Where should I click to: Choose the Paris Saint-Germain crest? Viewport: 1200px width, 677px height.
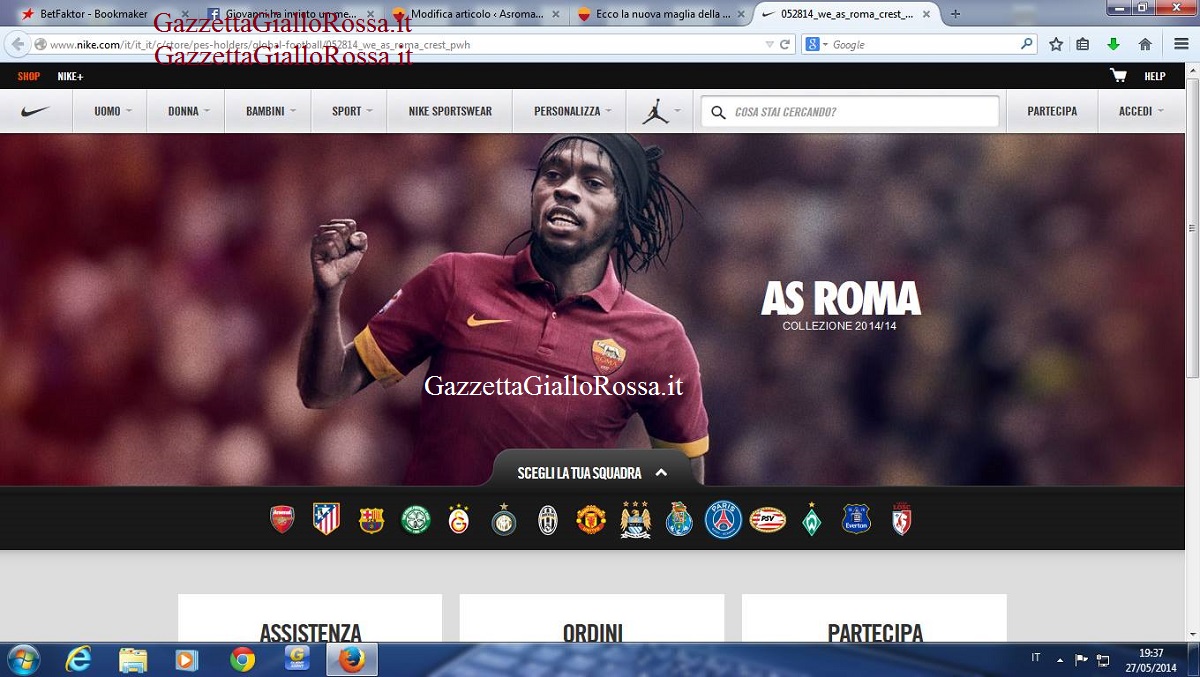click(723, 520)
